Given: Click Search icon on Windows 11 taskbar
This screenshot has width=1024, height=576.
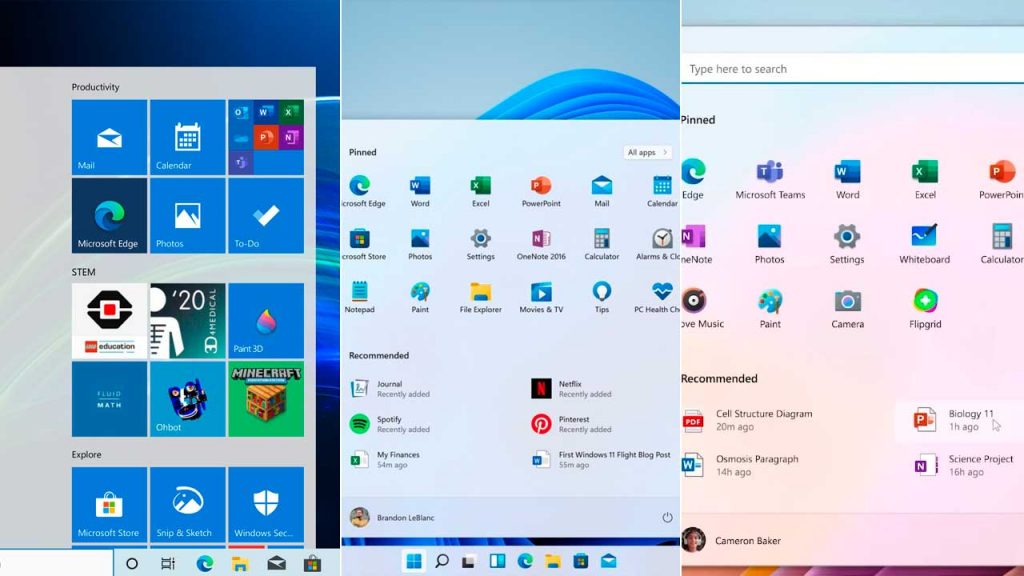Looking at the screenshot, I should coord(442,561).
